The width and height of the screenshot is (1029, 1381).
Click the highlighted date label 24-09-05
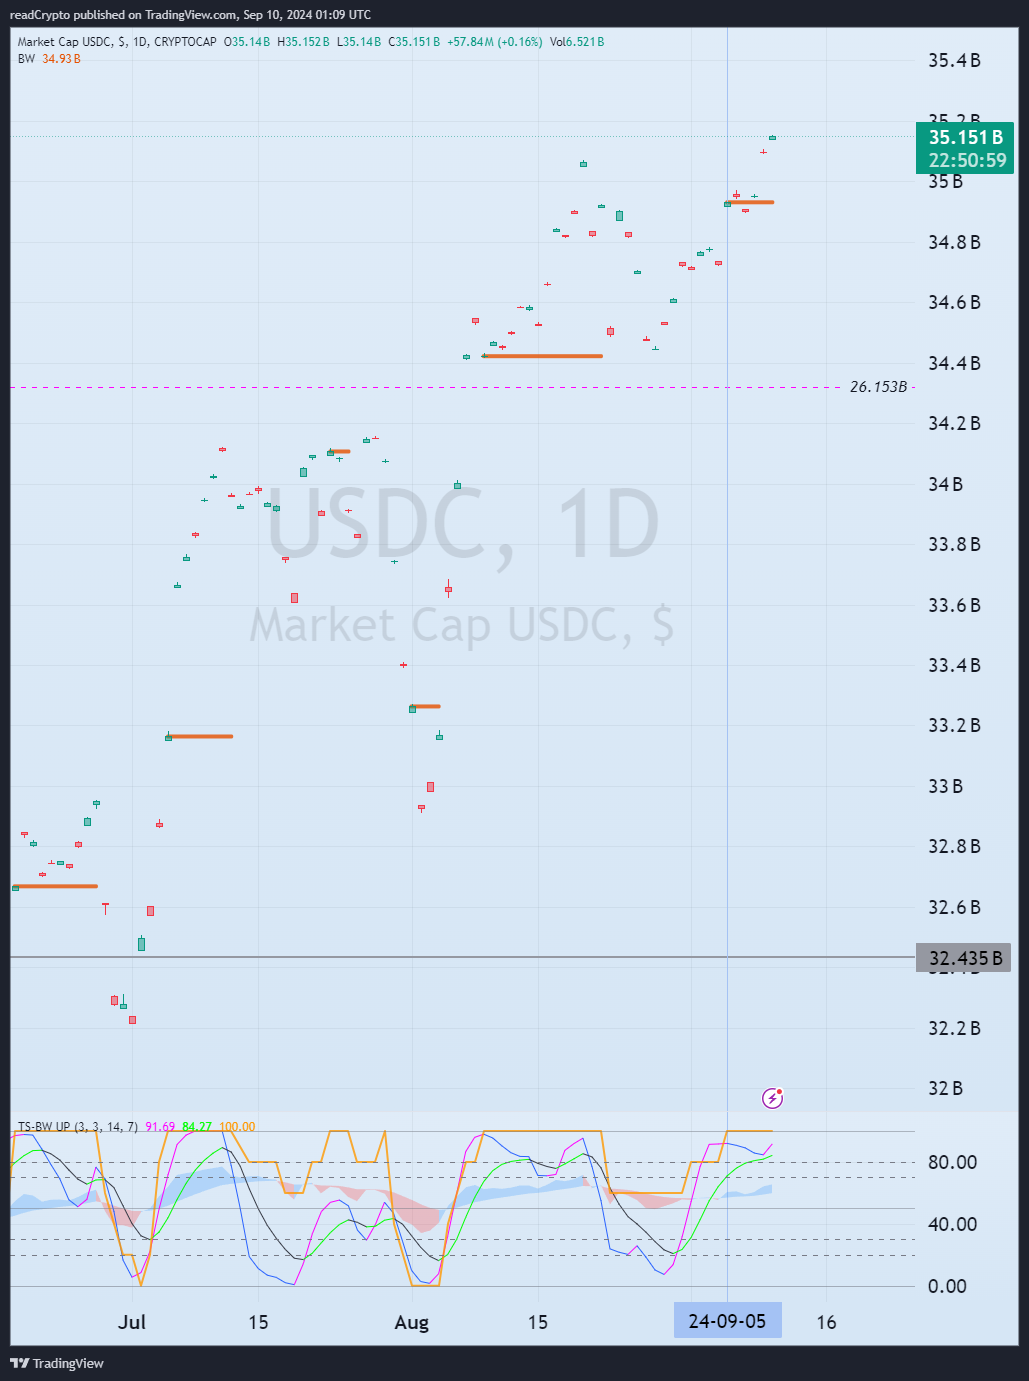point(727,1321)
